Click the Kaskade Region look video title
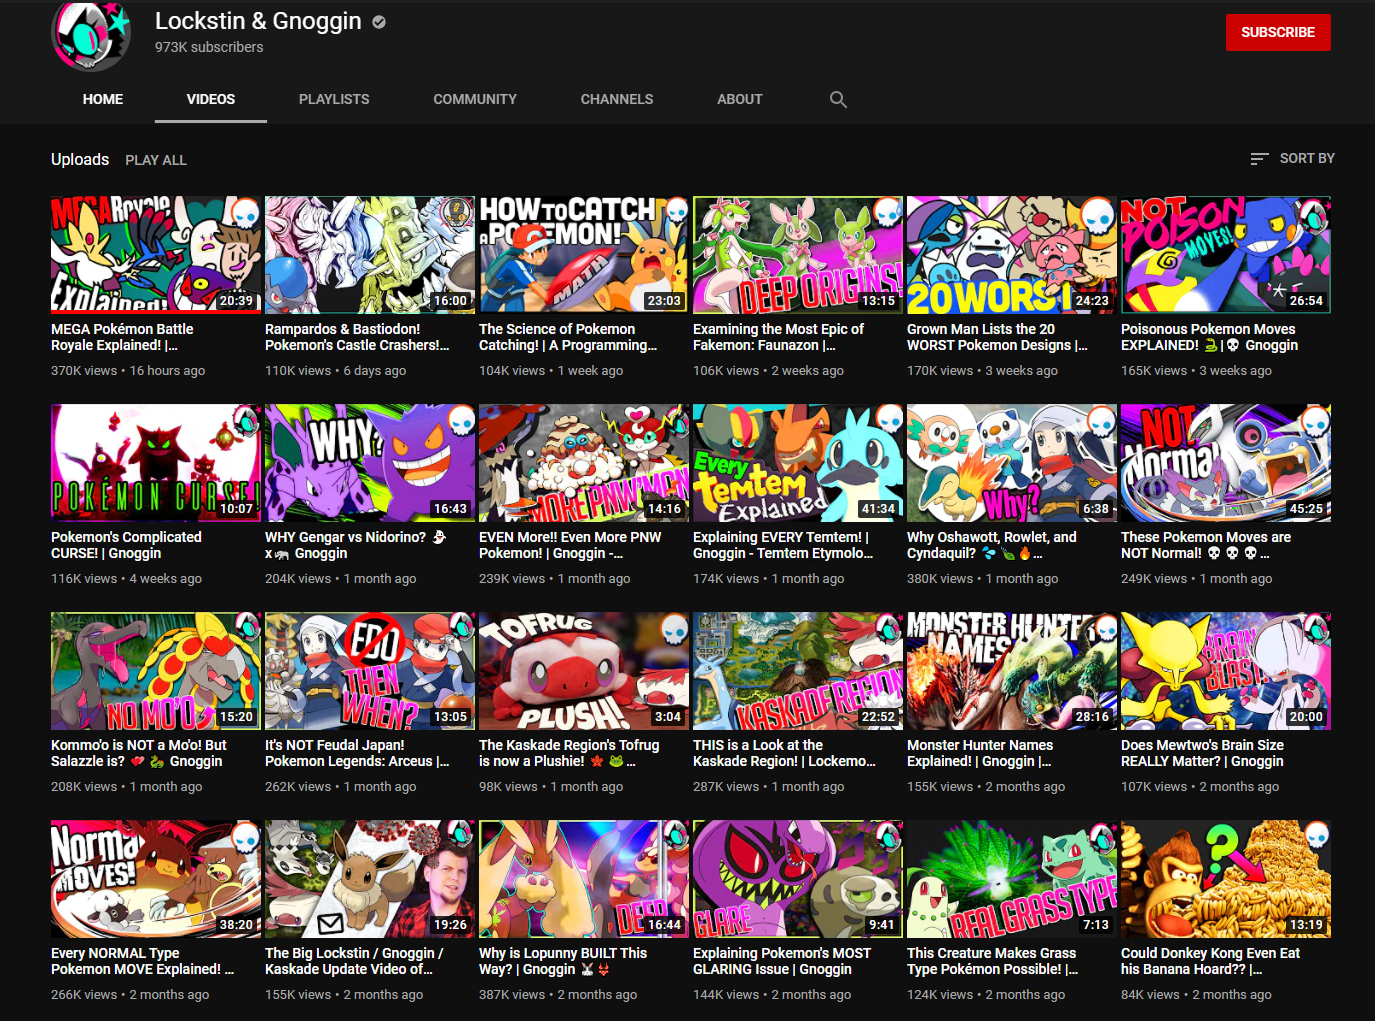 (784, 753)
